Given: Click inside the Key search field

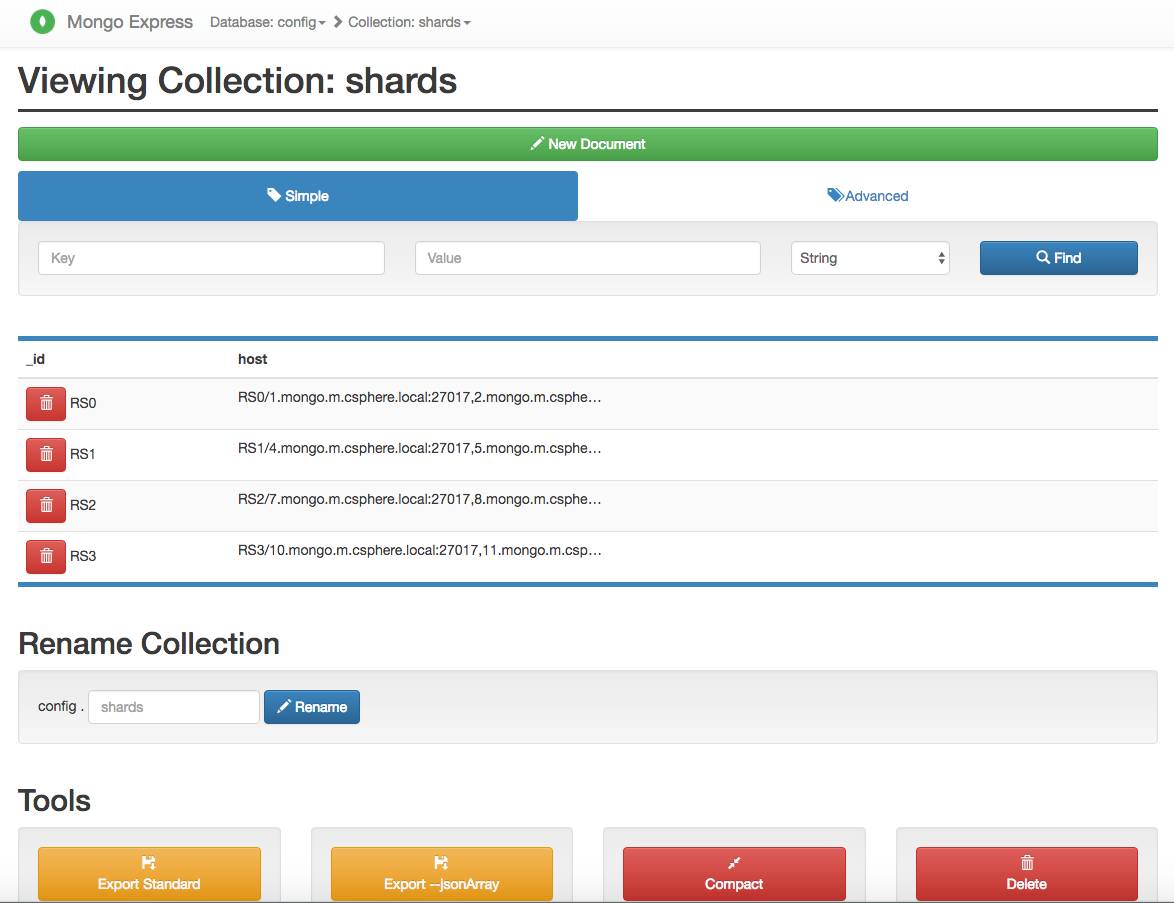Looking at the screenshot, I should click(210, 257).
